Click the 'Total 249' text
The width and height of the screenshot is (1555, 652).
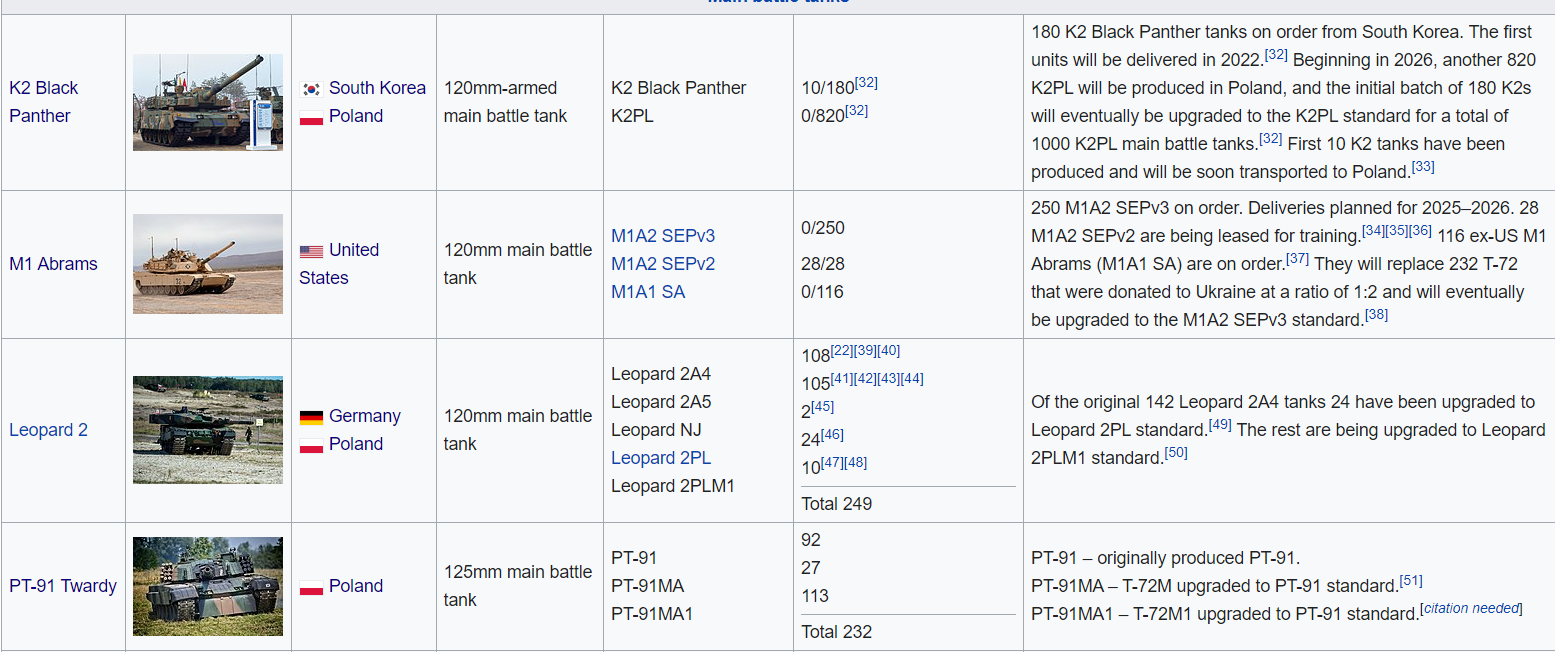click(x=837, y=504)
